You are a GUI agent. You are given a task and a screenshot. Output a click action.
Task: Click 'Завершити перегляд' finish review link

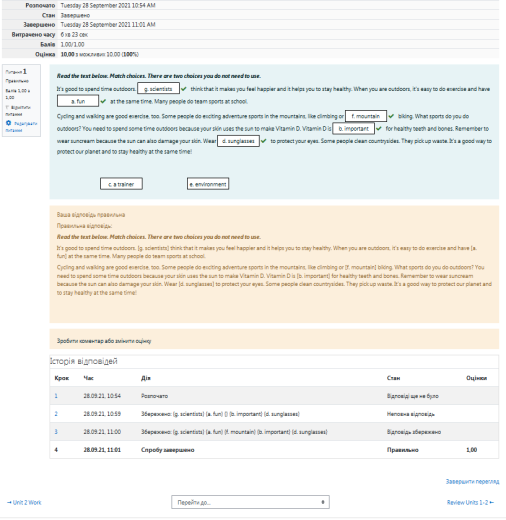[472, 481]
